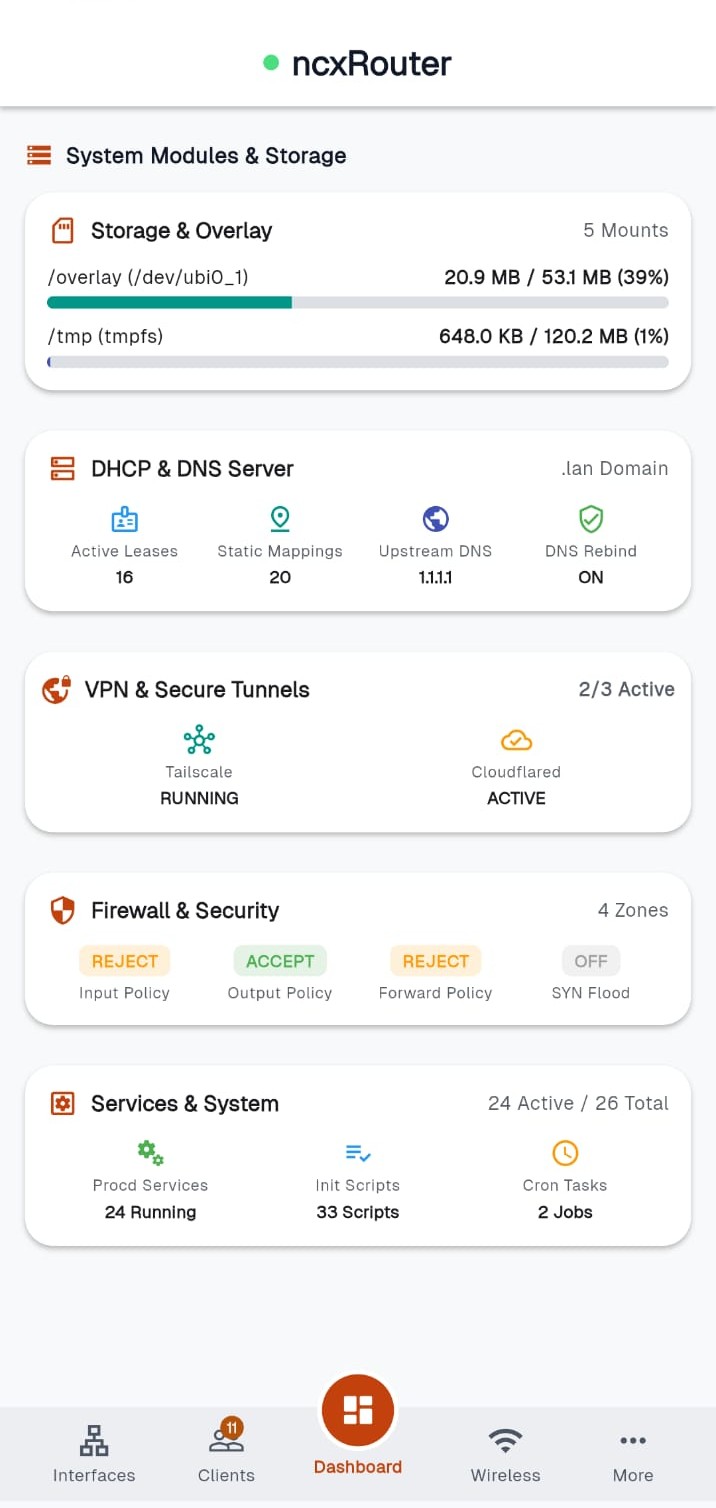Click the More three-dots icon

633,1441
